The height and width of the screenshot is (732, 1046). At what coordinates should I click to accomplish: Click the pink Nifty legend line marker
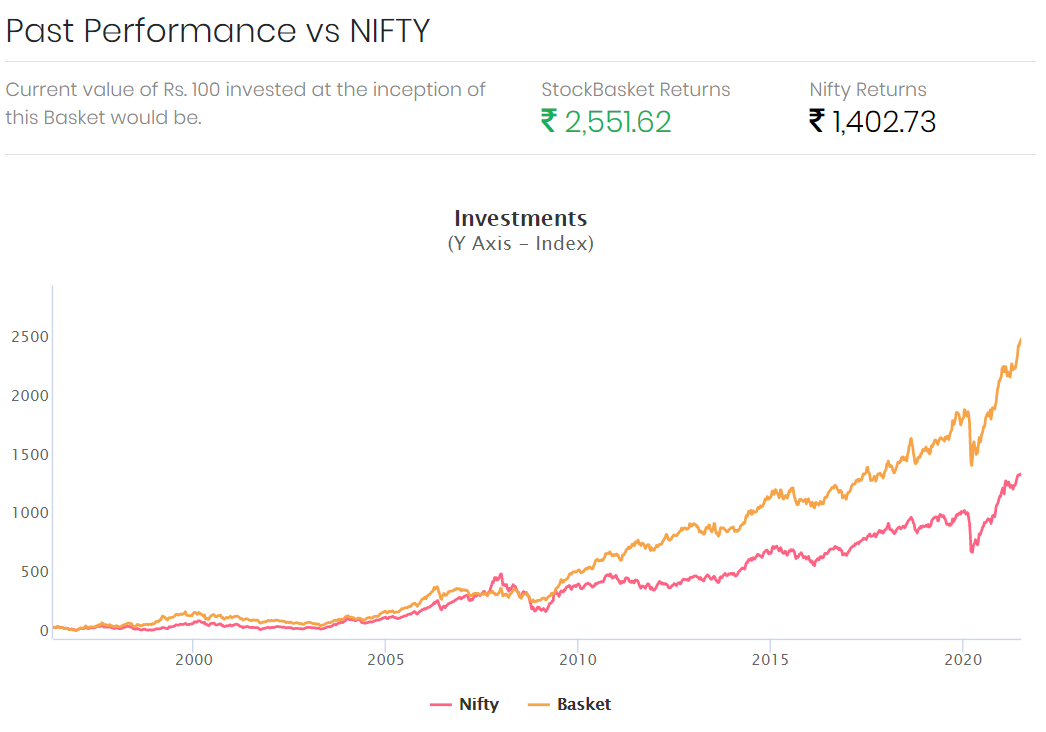[x=441, y=705]
